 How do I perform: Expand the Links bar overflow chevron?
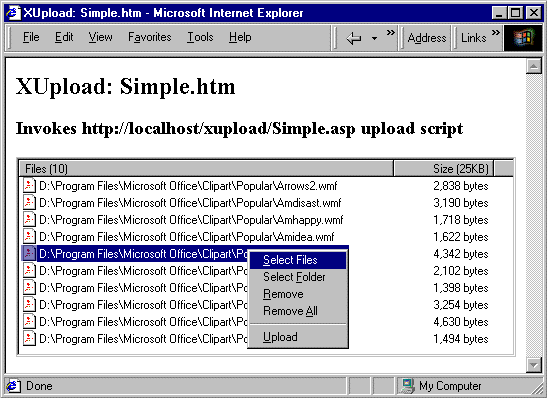pos(495,33)
